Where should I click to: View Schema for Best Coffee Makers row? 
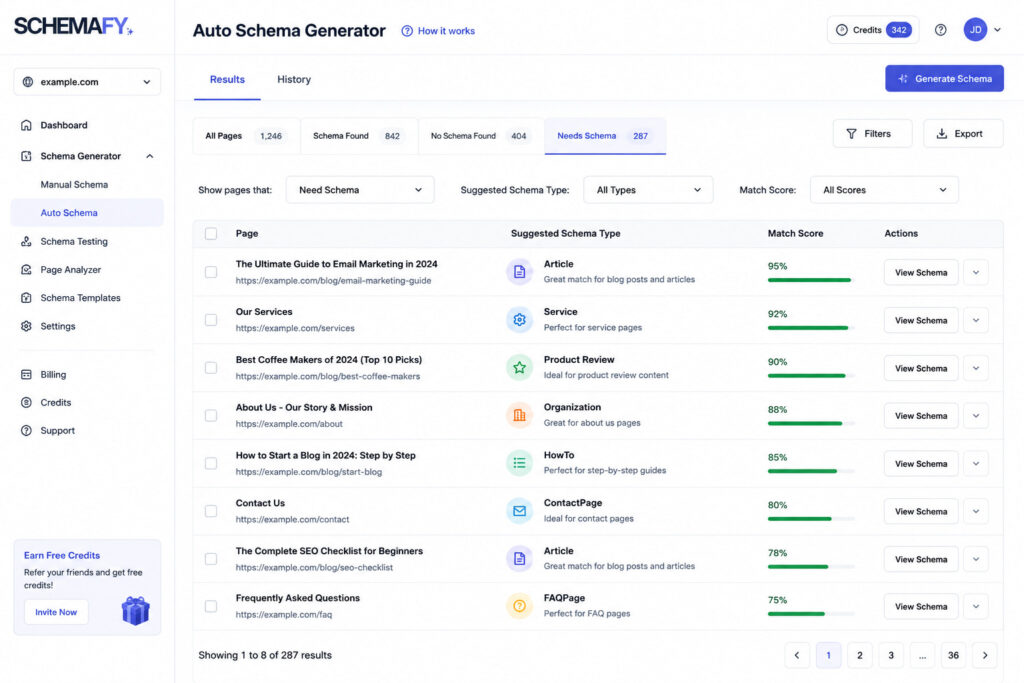point(921,368)
